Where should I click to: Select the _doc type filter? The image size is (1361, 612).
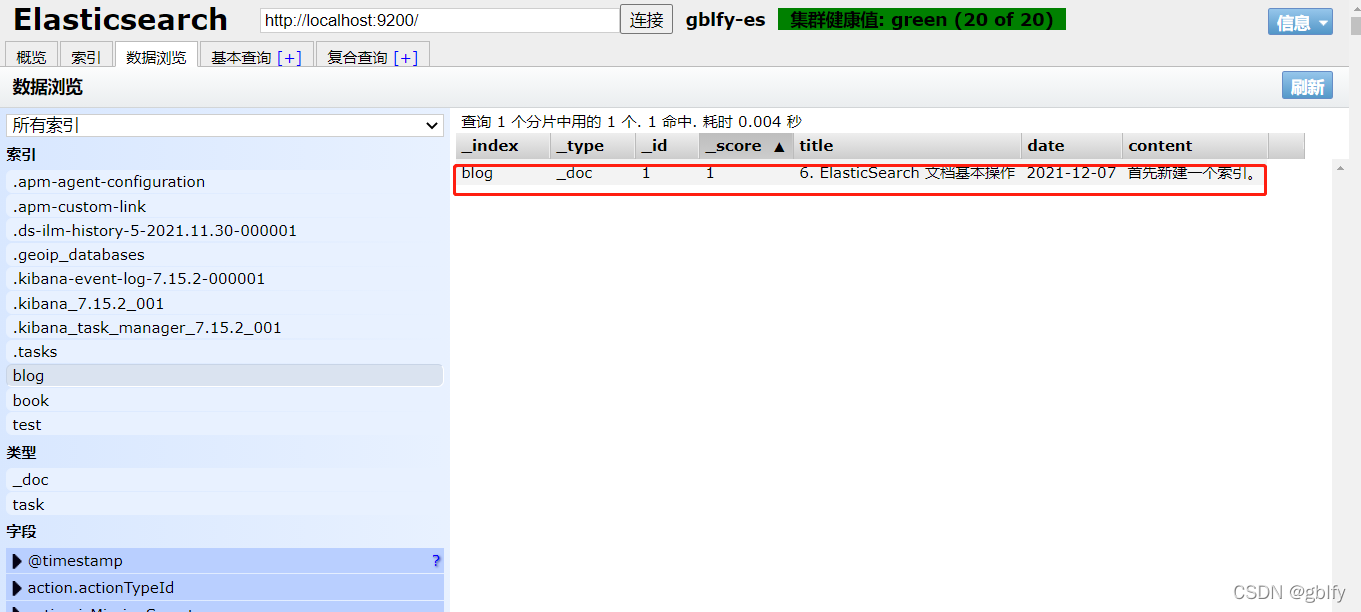[225, 480]
